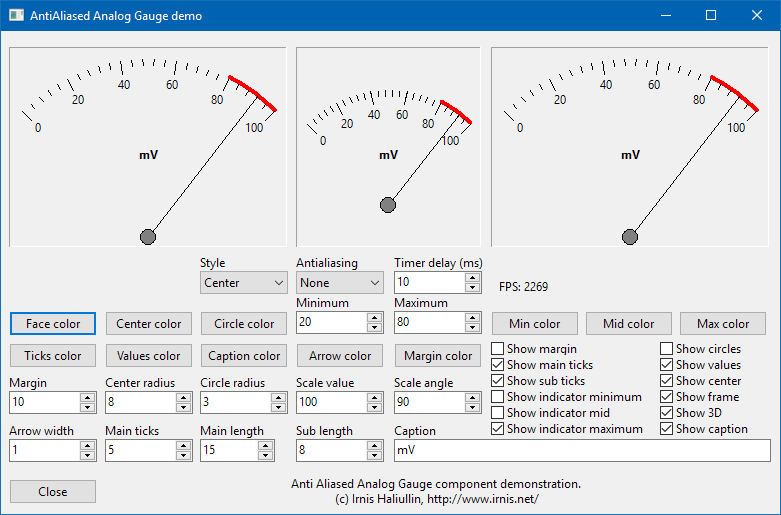Click the Caption text field containing mV
This screenshot has height=515, width=781.
[x=582, y=450]
